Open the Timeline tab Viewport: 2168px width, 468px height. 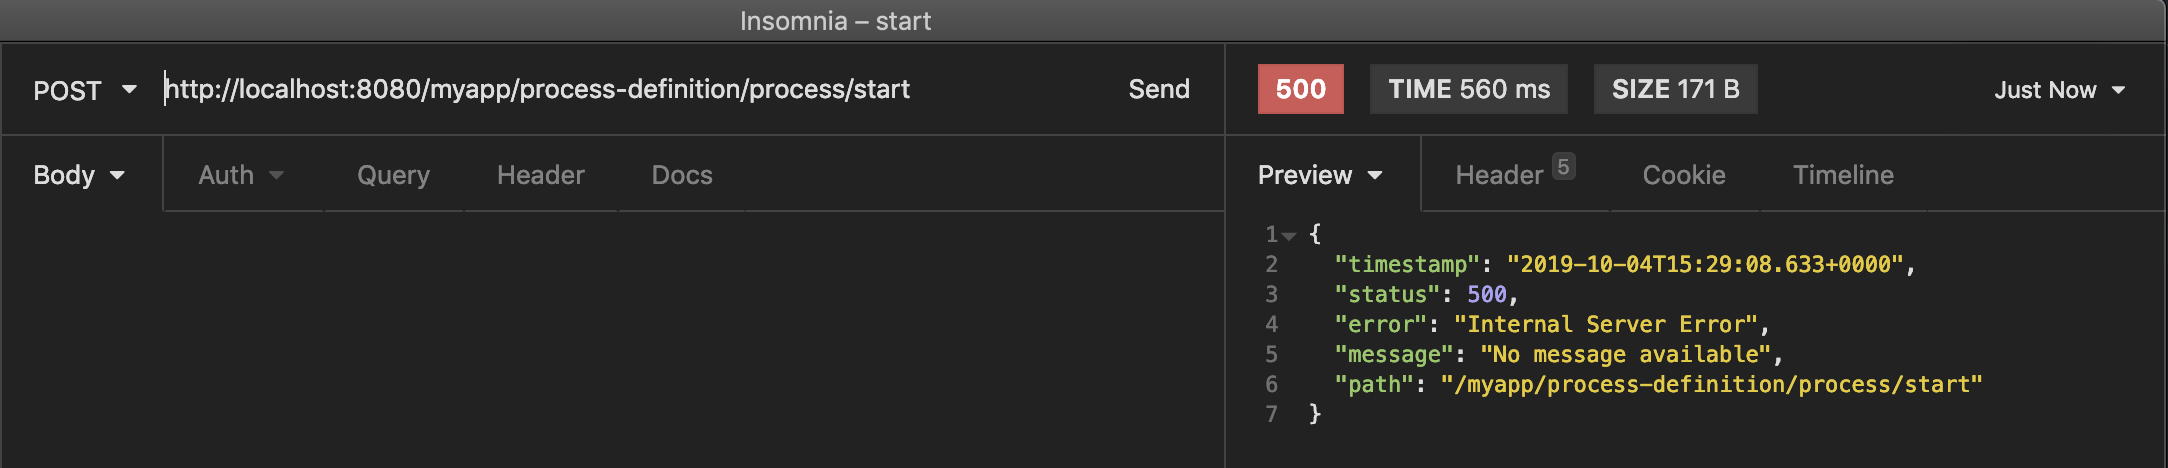[1843, 175]
